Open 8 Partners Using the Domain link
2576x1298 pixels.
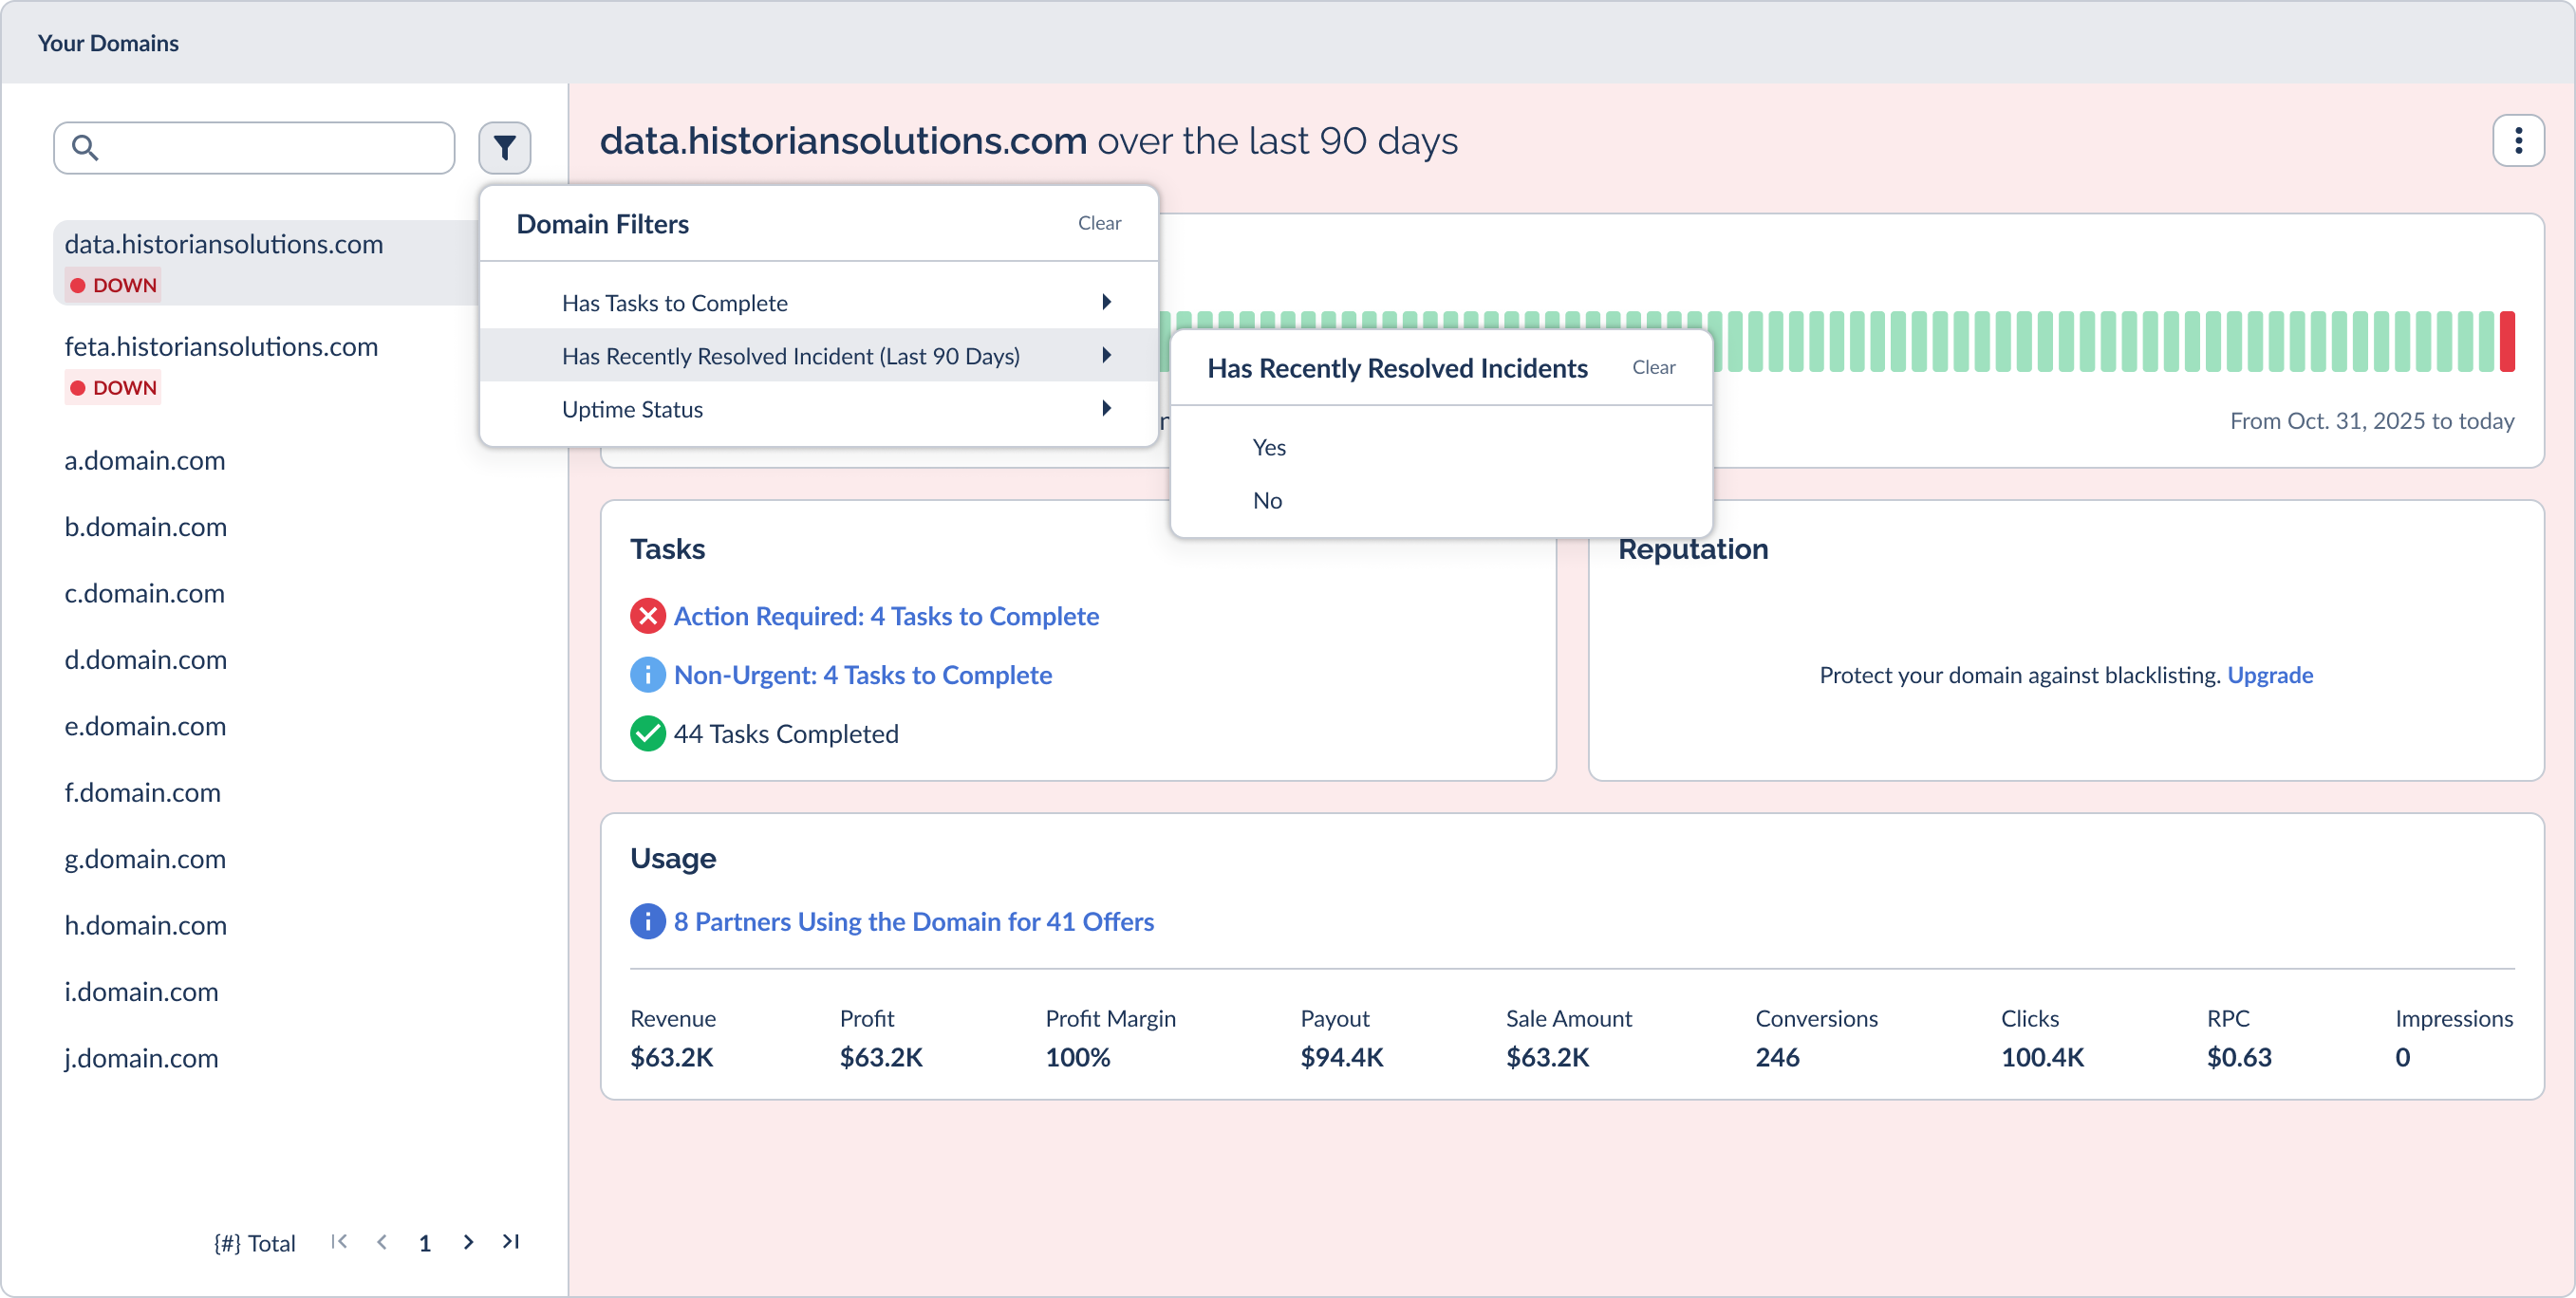(914, 922)
